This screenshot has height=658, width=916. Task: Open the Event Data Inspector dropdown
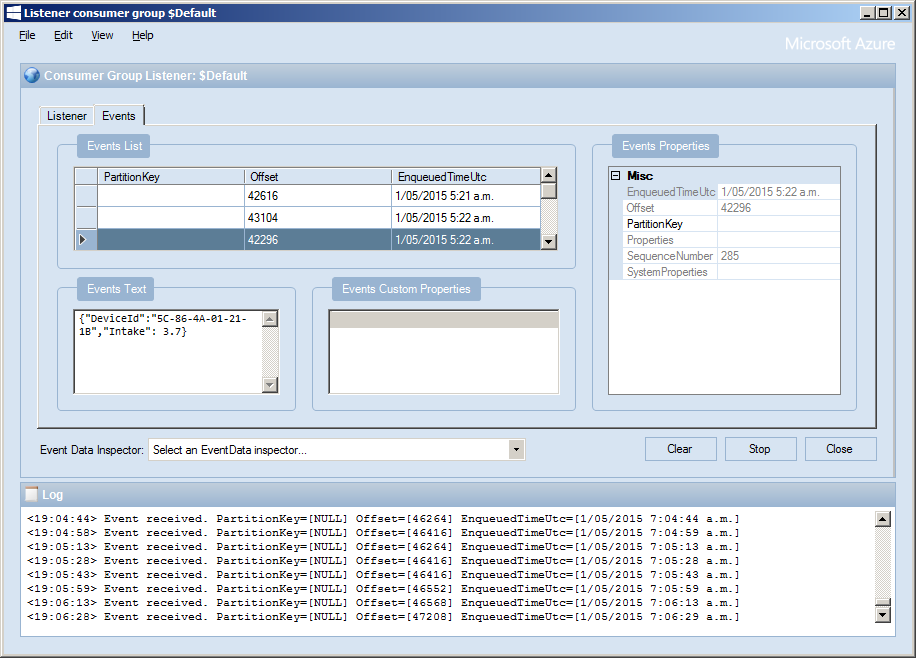pyautogui.click(x=516, y=450)
